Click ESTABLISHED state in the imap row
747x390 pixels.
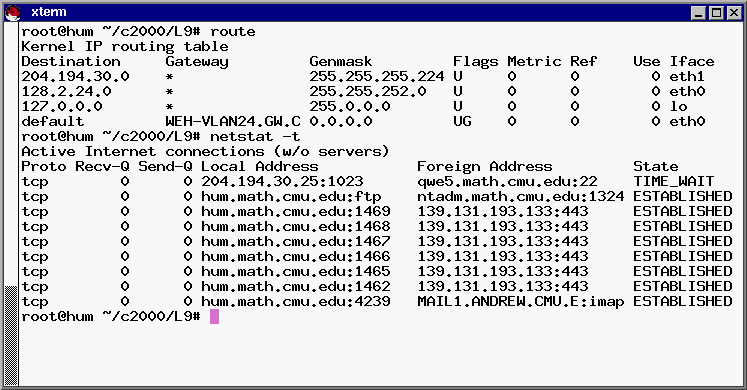pyautogui.click(x=682, y=301)
